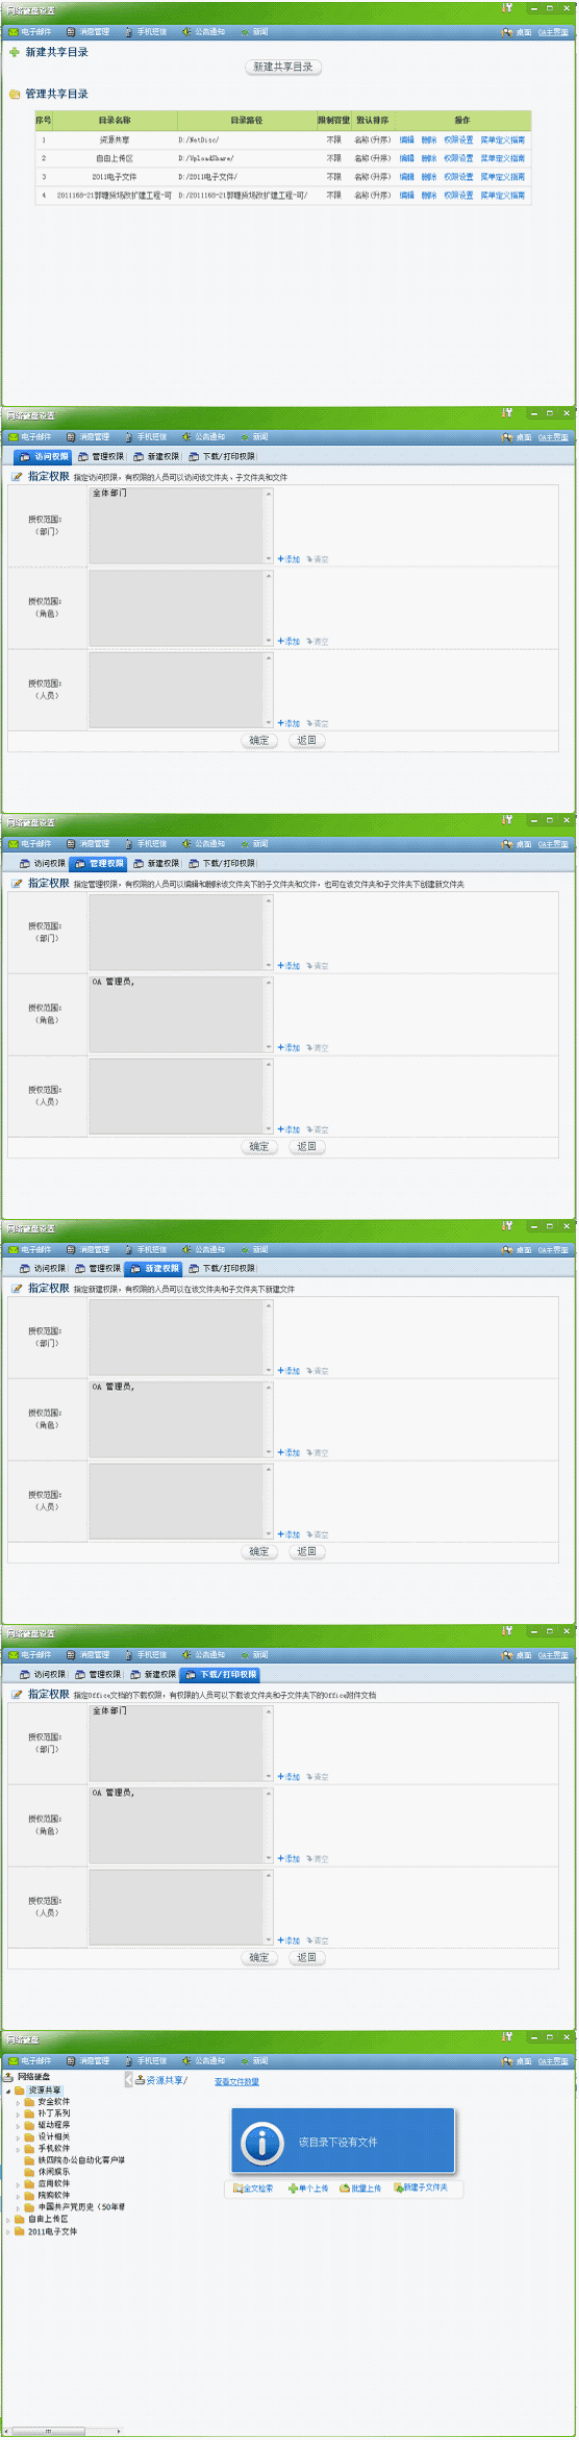Click the 全文检索 search icon
Screen dimensions: 579x2440
(237, 2188)
